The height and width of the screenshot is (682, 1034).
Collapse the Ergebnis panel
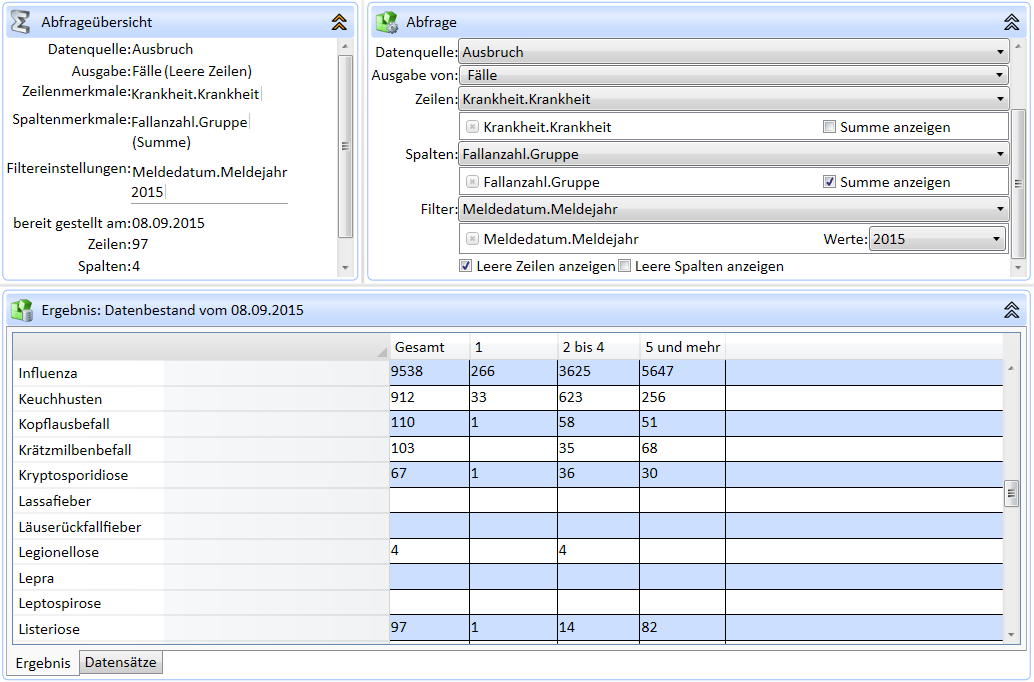tap(1011, 310)
